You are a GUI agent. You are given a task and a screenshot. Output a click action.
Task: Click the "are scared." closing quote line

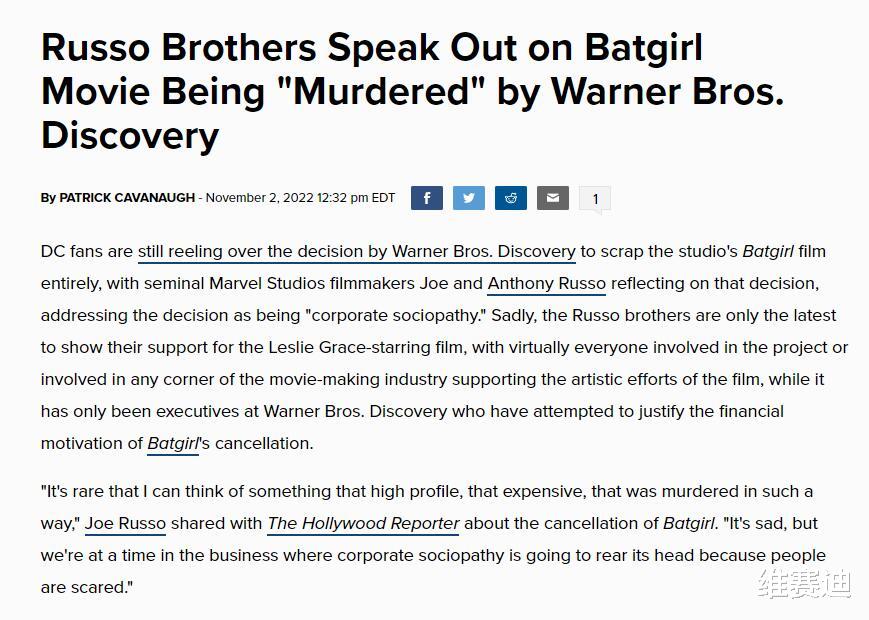coord(87,587)
